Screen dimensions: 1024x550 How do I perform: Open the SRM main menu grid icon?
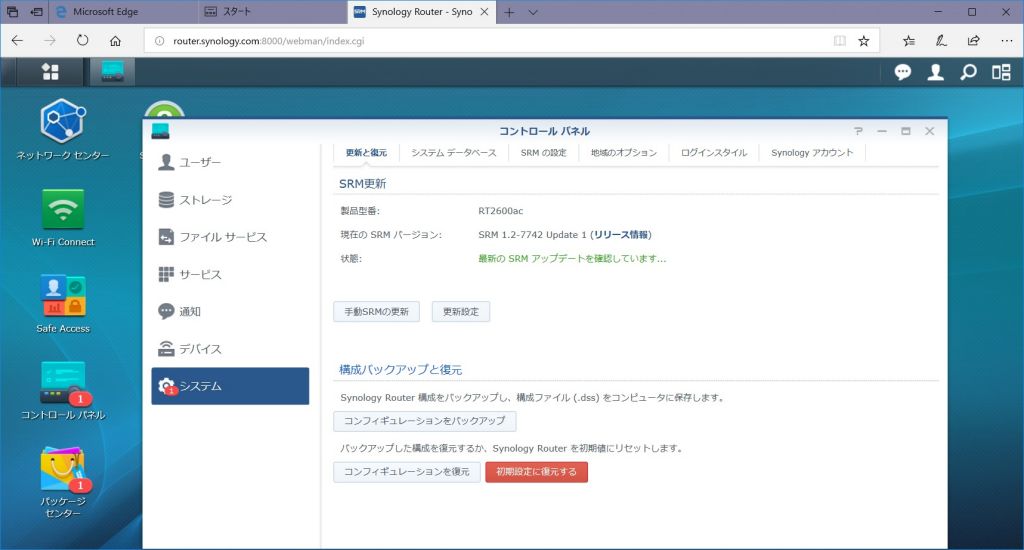click(50, 72)
